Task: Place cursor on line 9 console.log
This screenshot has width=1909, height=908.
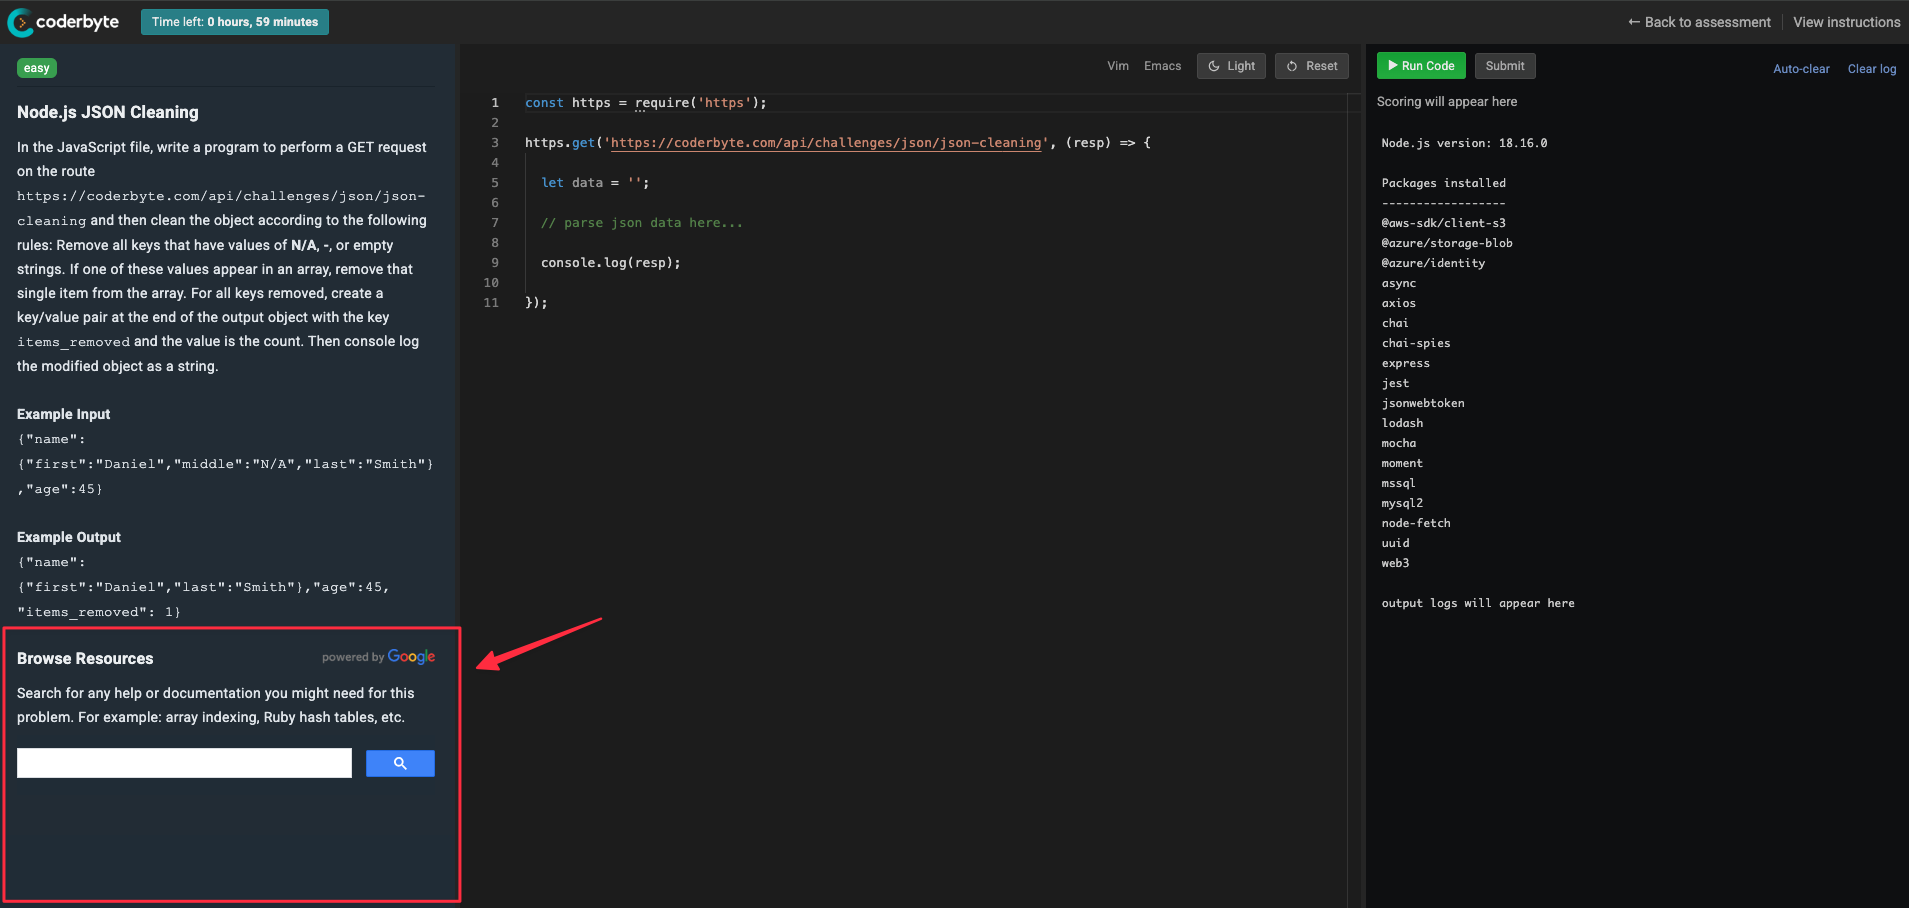Action: 610,263
